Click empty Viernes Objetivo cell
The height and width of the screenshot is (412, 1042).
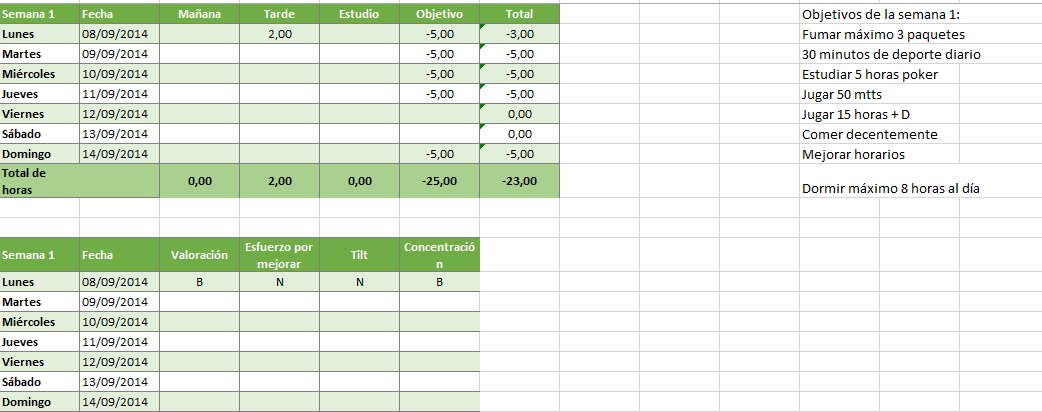[439, 114]
